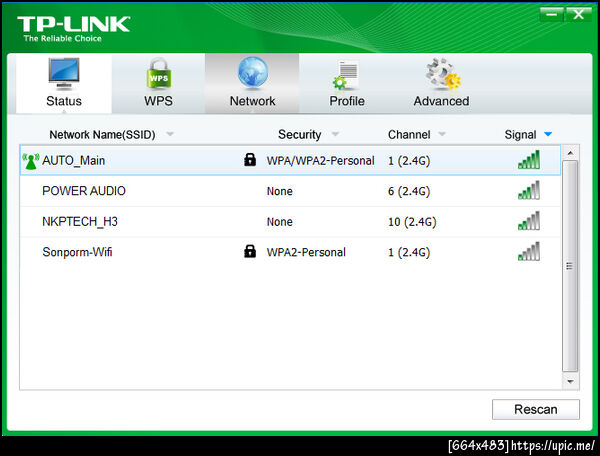The image size is (600, 456).
Task: Click the lock icon on Sonporm-Wifi row
Action: click(x=250, y=251)
